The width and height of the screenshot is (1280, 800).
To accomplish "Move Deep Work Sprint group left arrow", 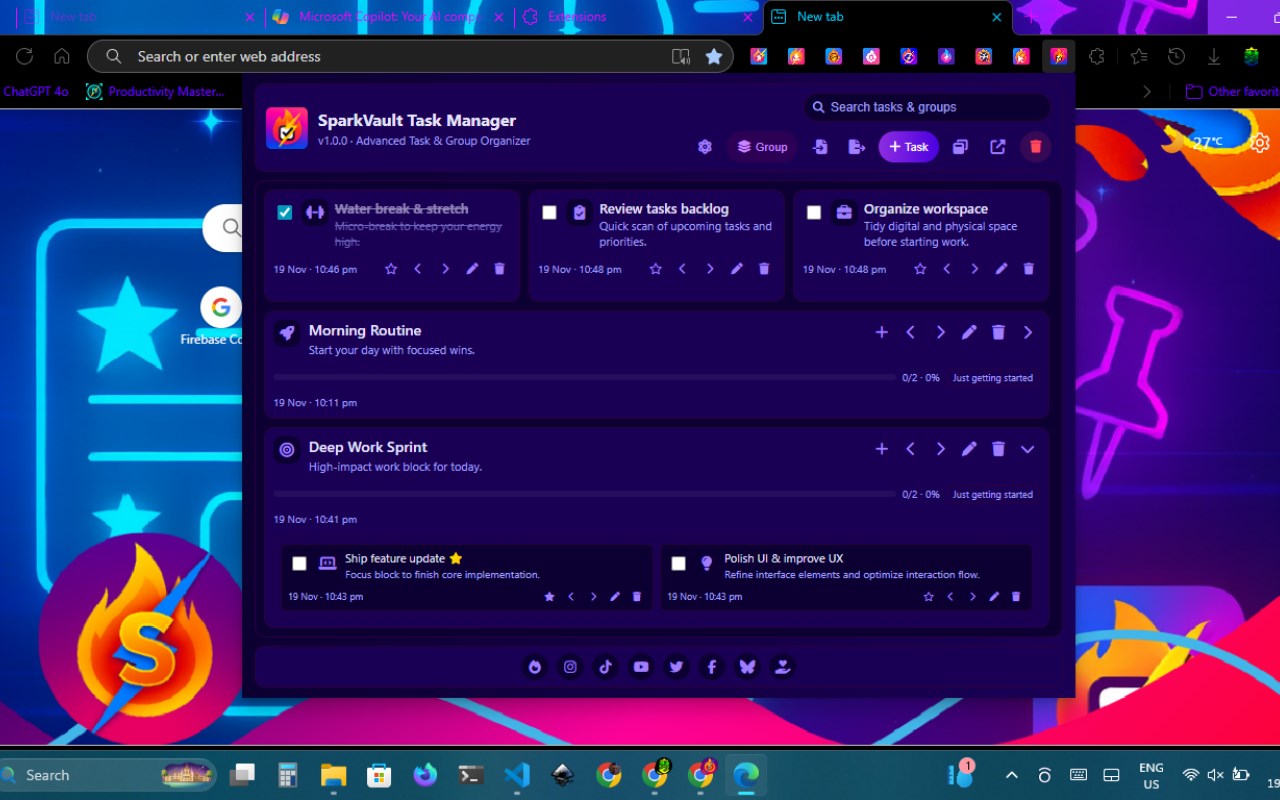I will (910, 449).
